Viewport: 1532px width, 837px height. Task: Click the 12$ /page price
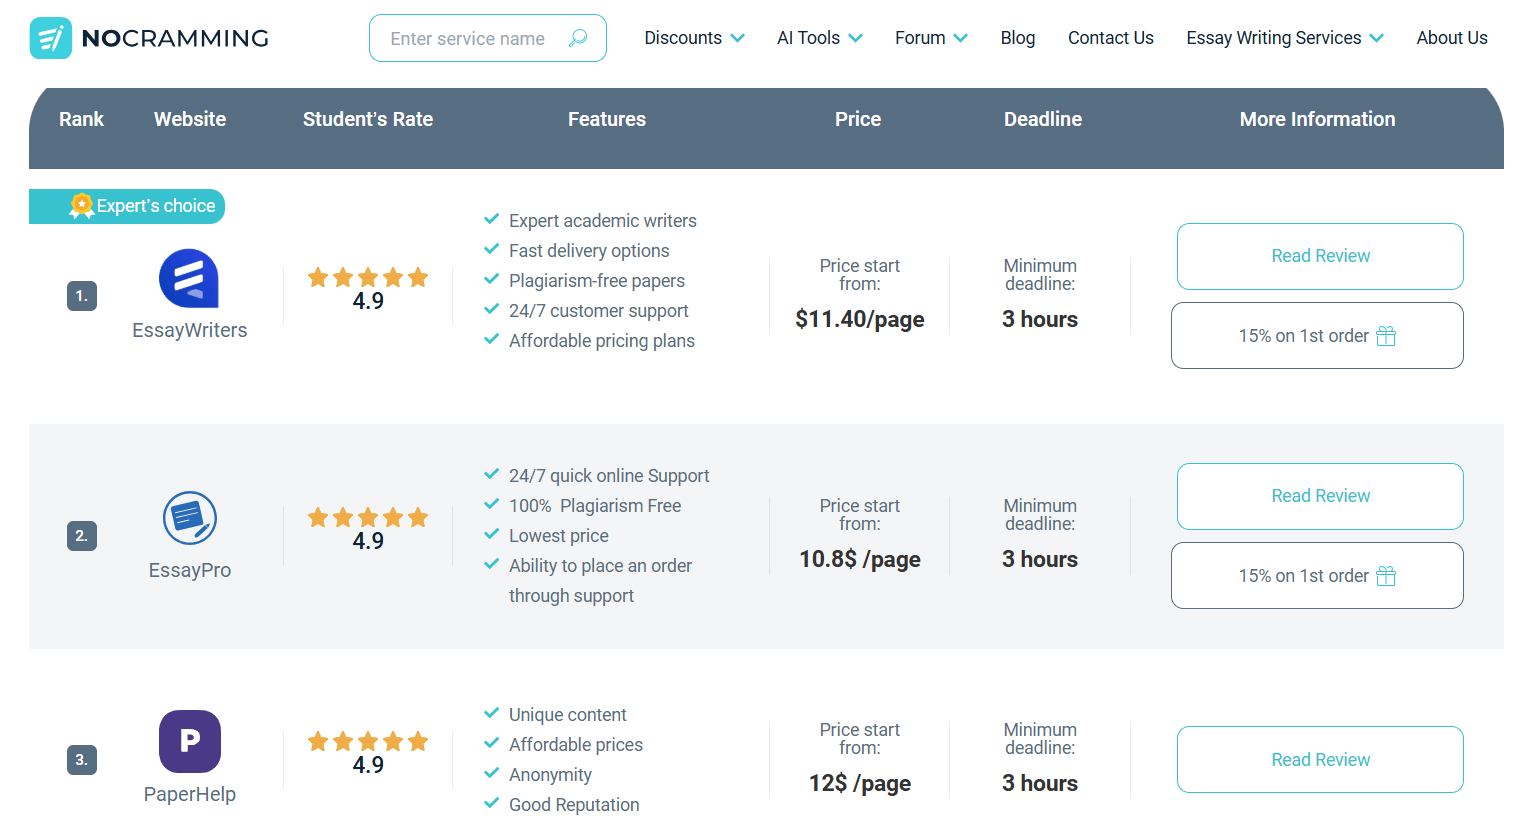tap(860, 783)
